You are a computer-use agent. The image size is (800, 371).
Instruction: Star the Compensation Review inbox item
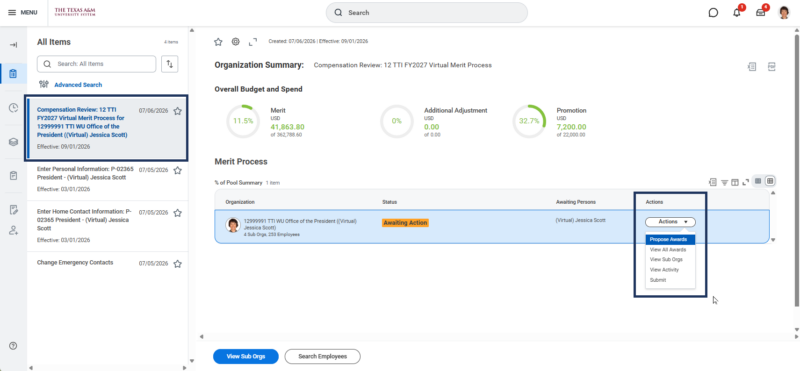(x=178, y=111)
